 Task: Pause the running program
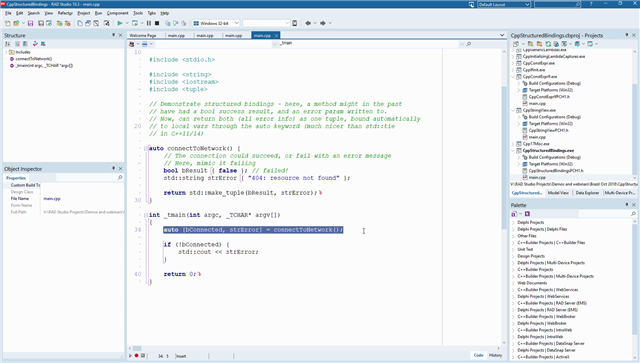point(149,23)
